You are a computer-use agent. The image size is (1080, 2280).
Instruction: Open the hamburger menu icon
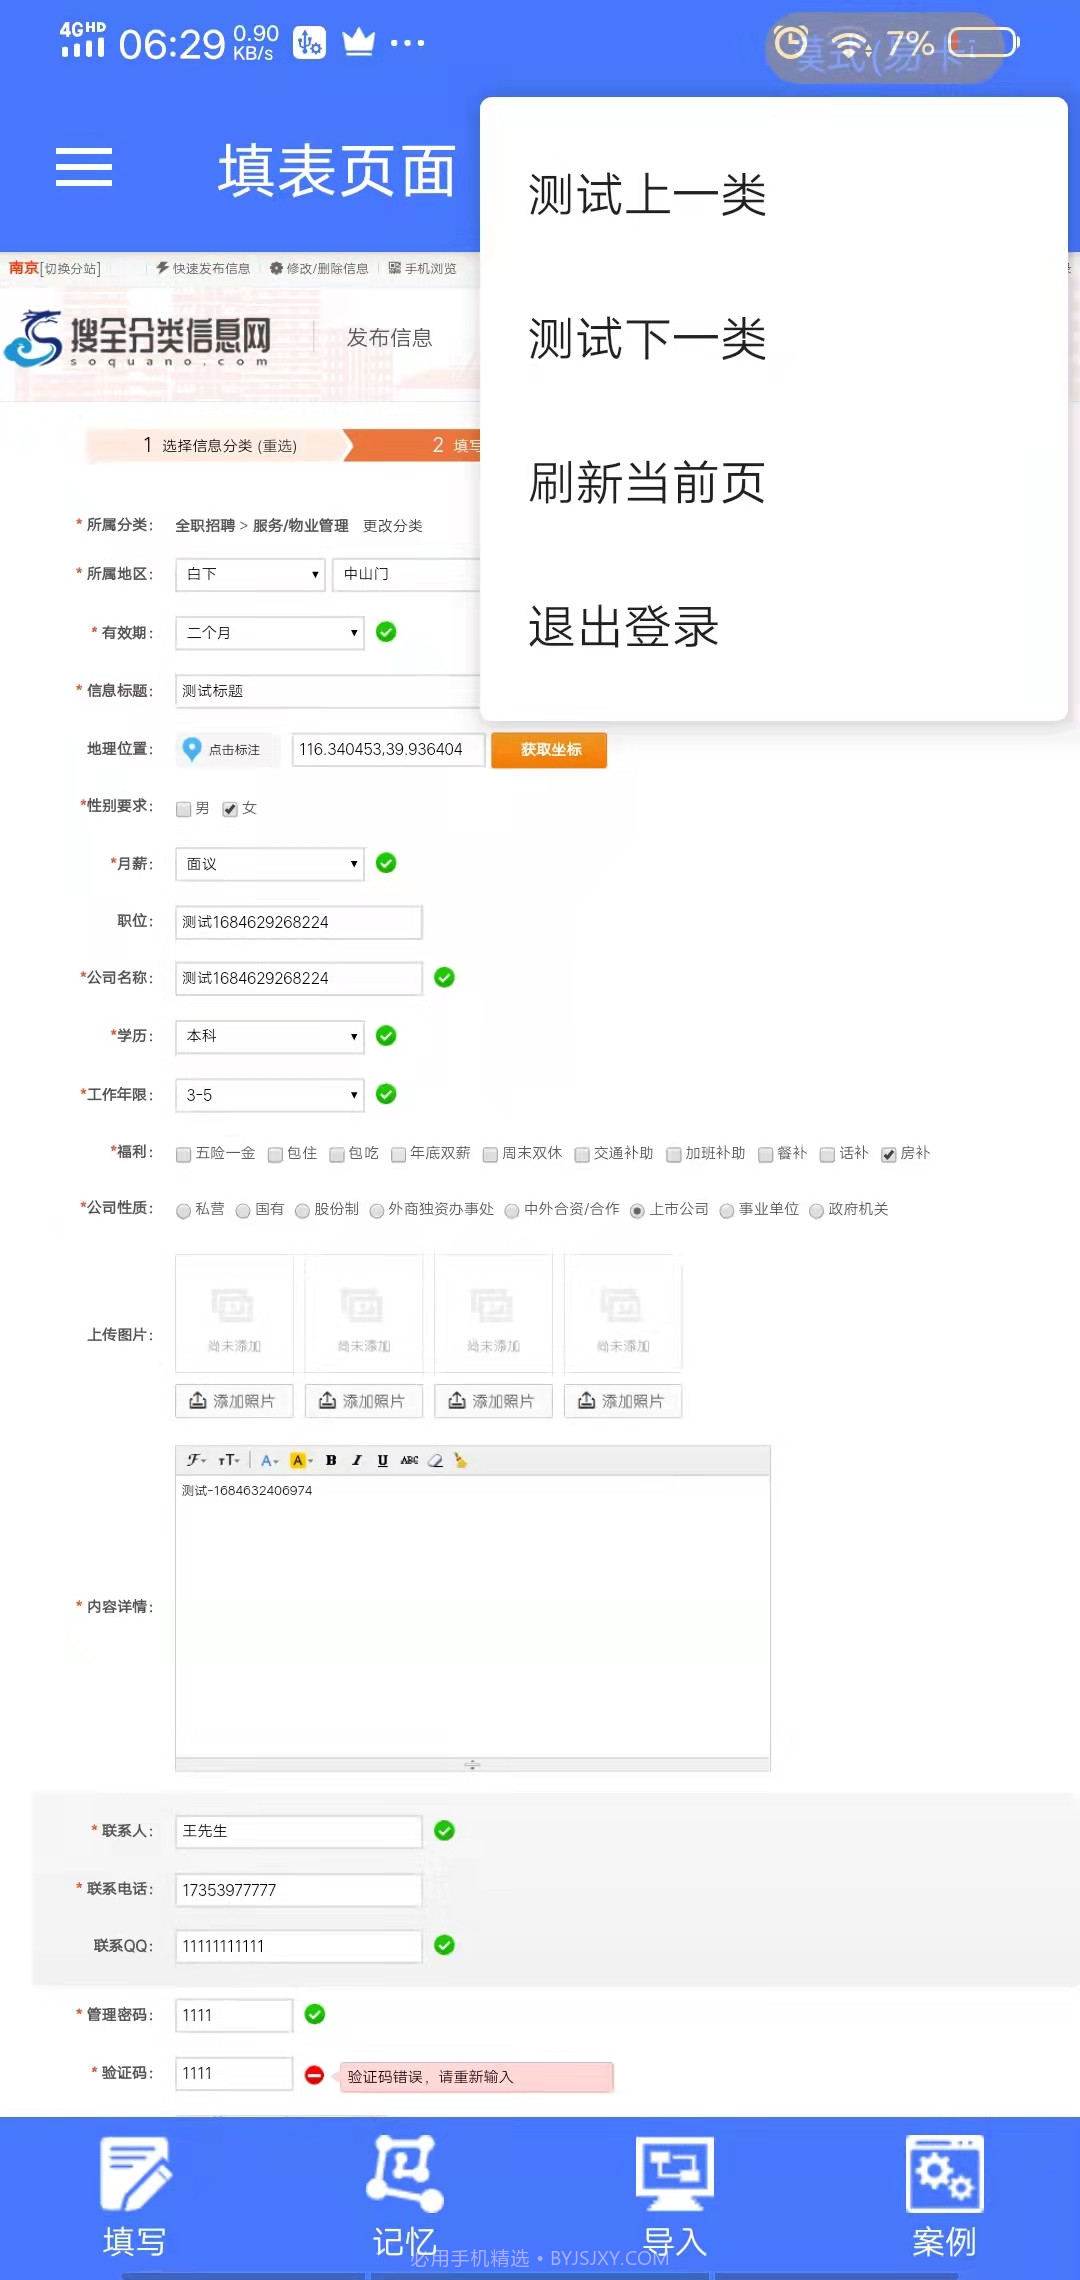point(84,167)
